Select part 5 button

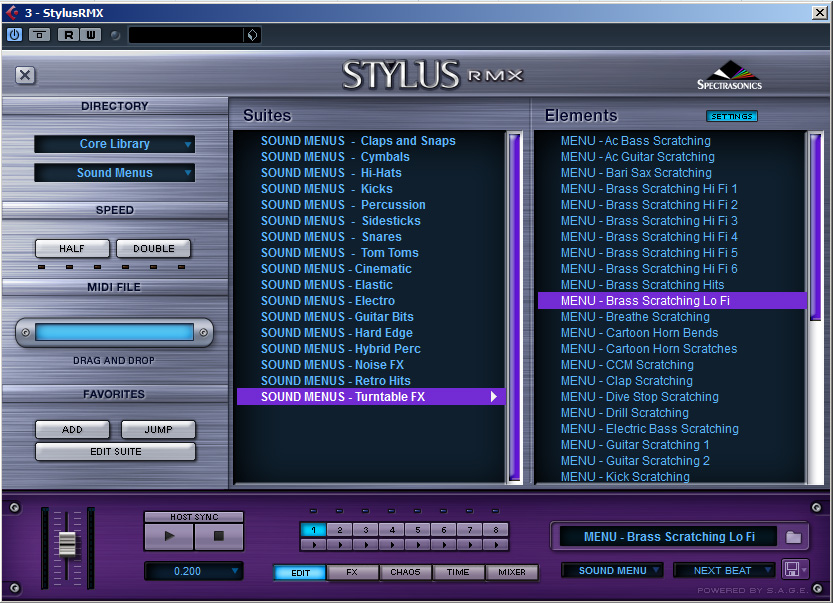[418, 530]
